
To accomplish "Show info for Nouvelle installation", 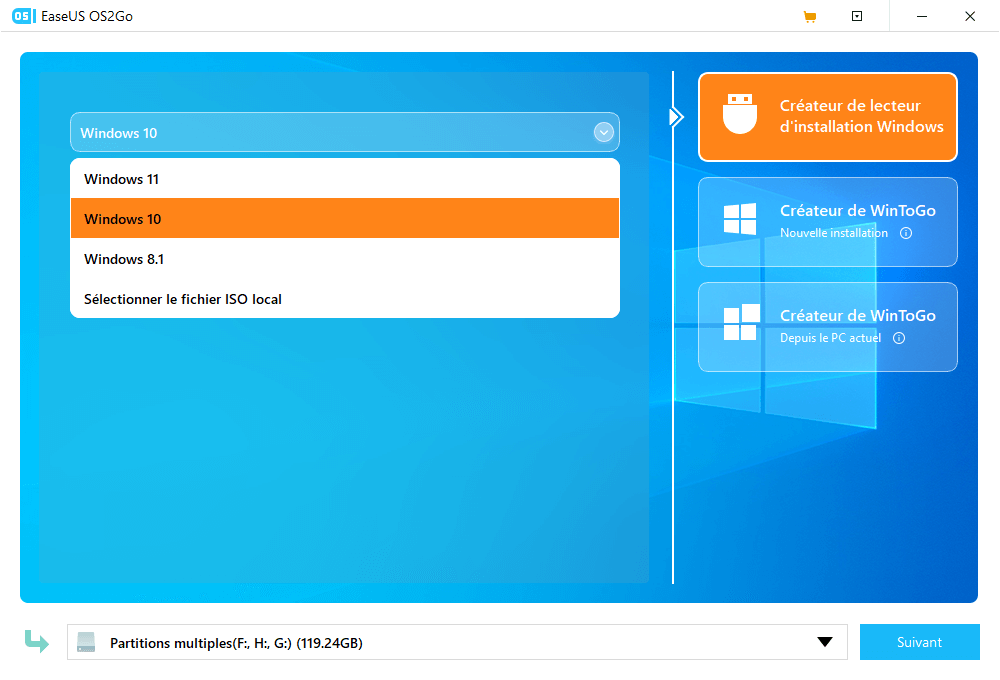I will pyautogui.click(x=906, y=233).
